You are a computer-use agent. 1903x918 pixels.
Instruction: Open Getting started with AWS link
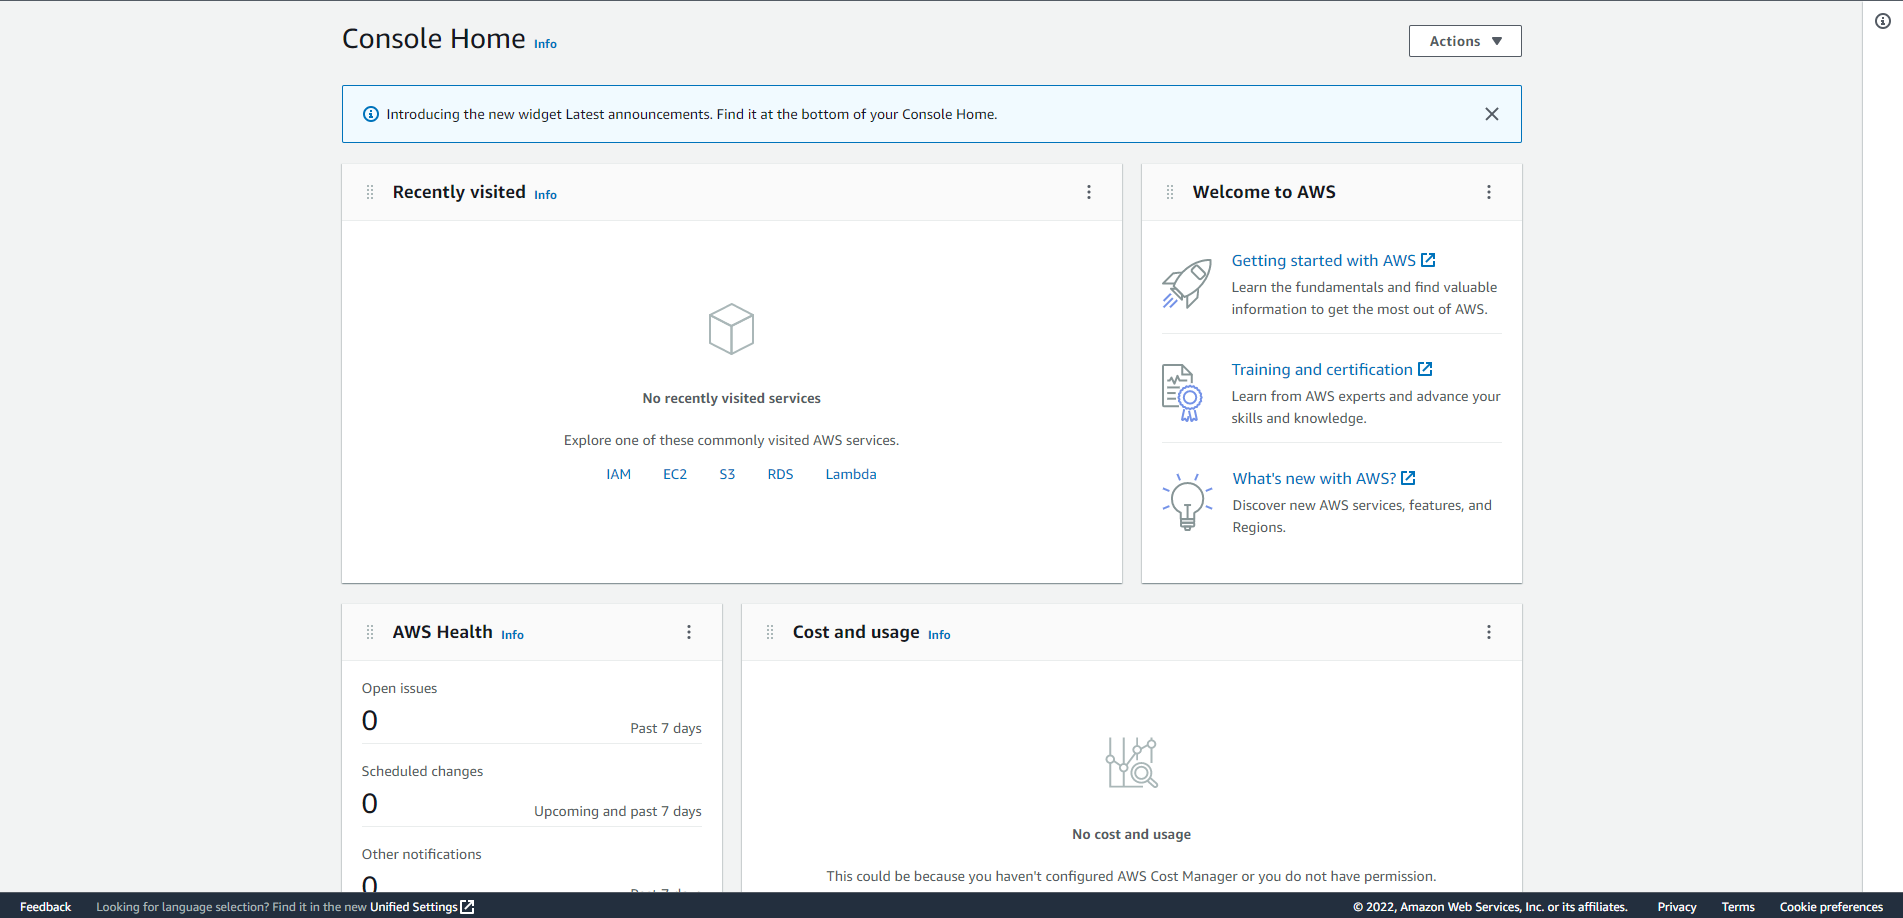point(1333,260)
